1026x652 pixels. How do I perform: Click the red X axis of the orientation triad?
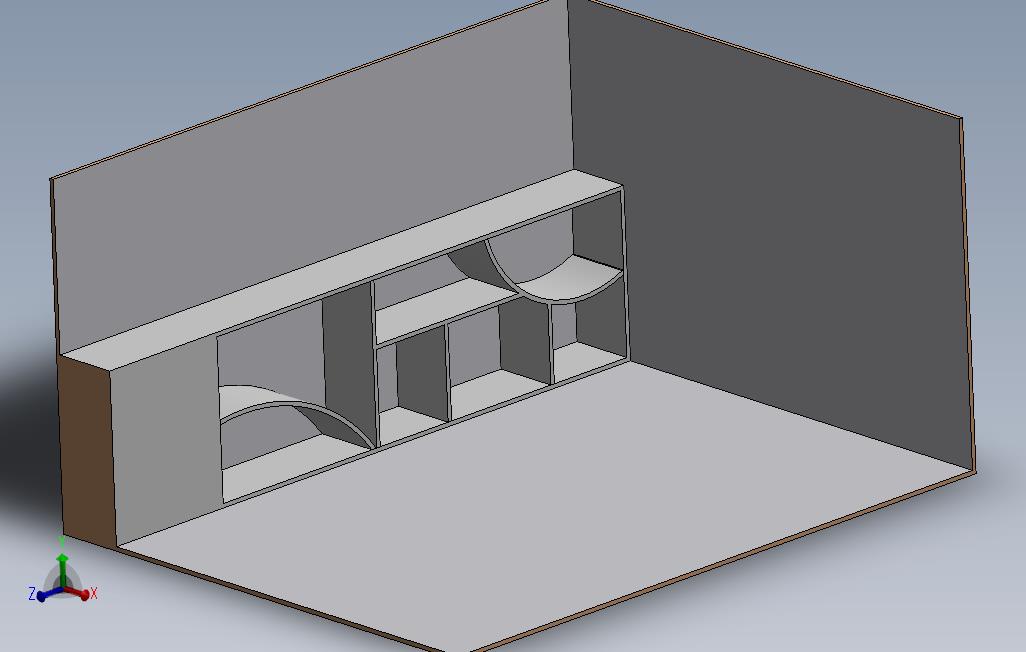pos(79,594)
